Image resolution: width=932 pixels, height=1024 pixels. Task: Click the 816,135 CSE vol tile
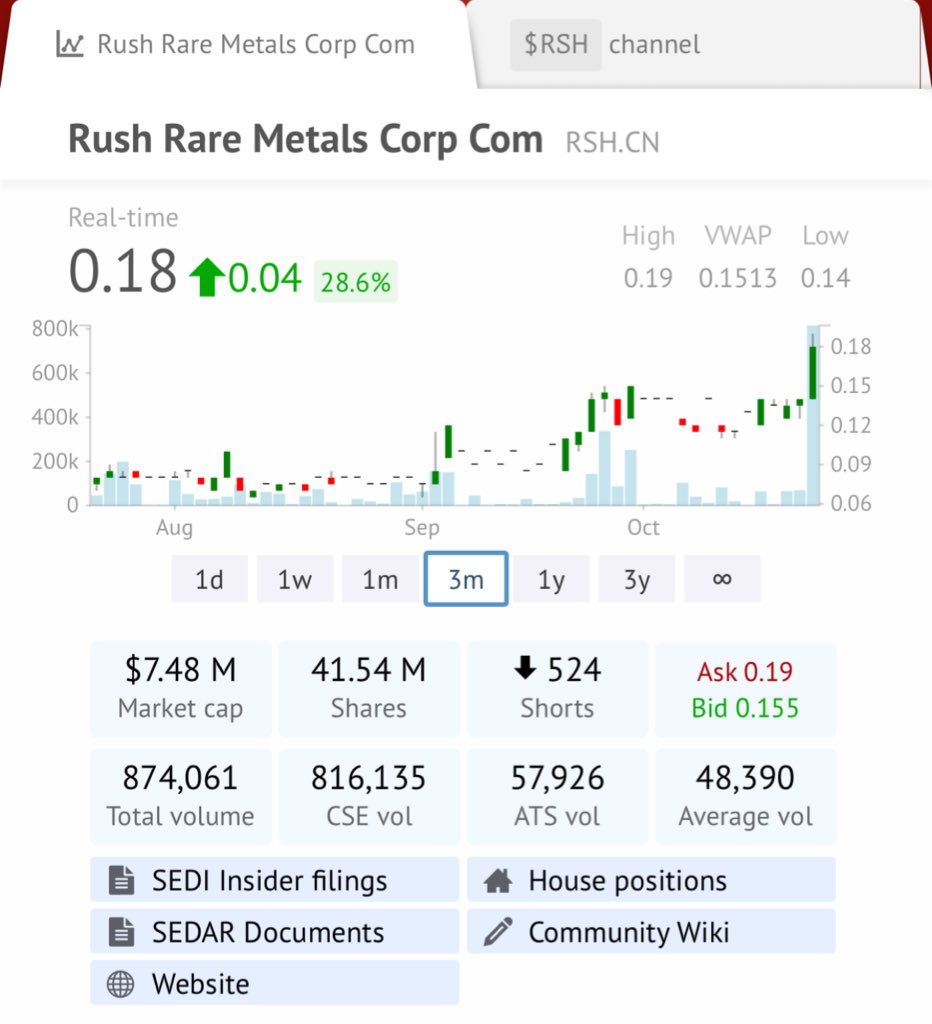click(x=369, y=797)
